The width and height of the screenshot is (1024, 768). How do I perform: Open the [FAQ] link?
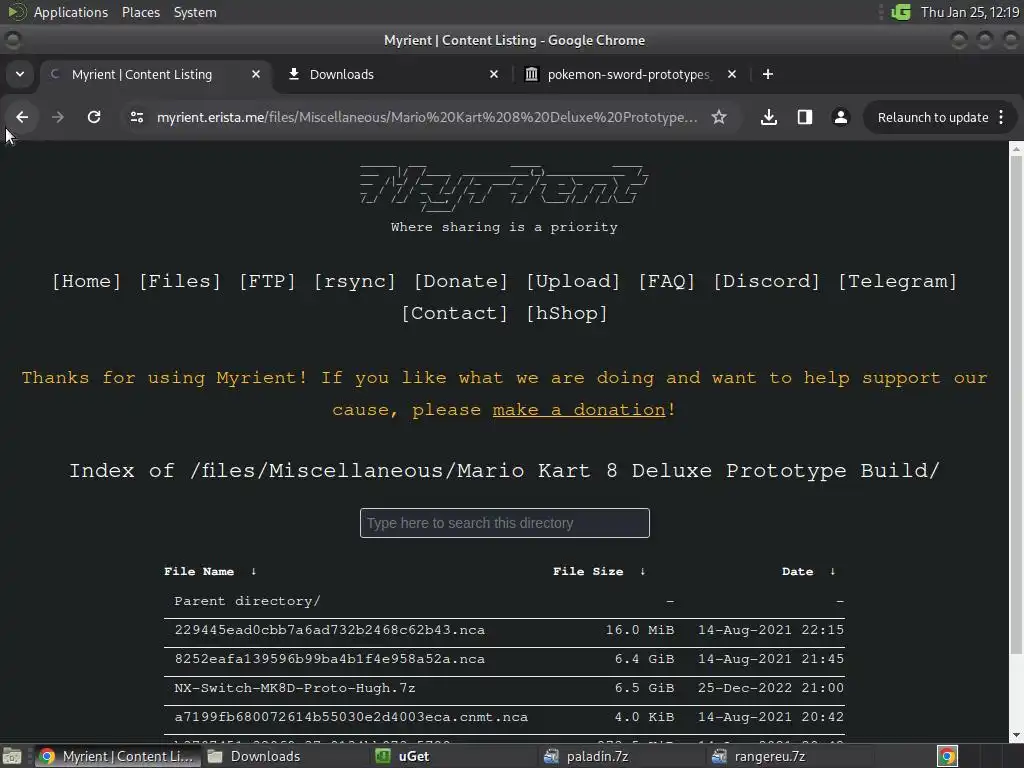pos(667,281)
